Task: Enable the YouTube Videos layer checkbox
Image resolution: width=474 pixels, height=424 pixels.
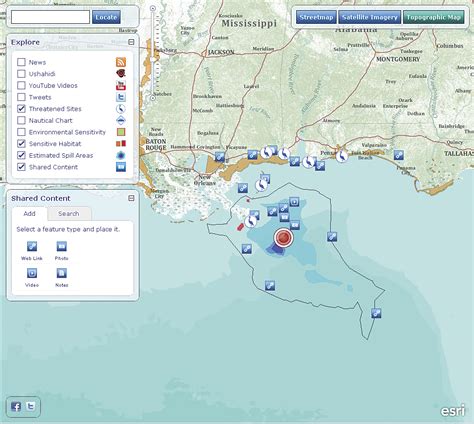Action: pyautogui.click(x=21, y=85)
